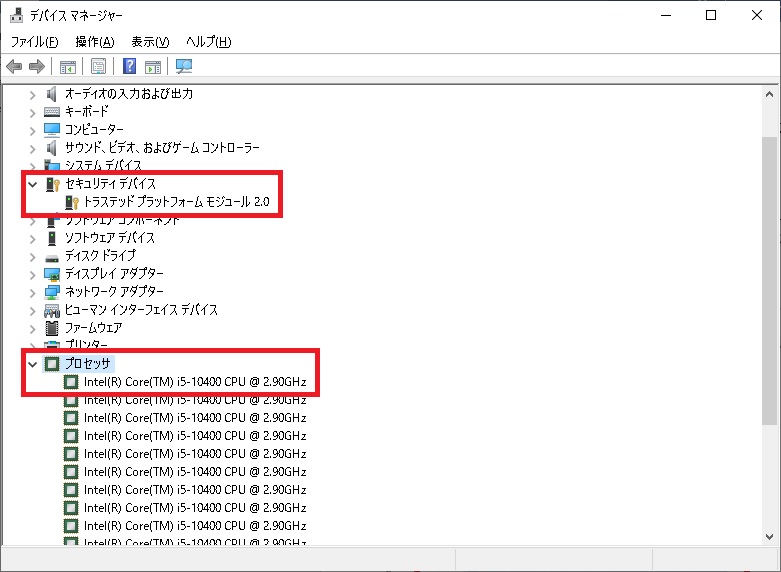Screen dimensions: 781x572
Task: Minimize the Device Manager window
Action: [x=666, y=15]
